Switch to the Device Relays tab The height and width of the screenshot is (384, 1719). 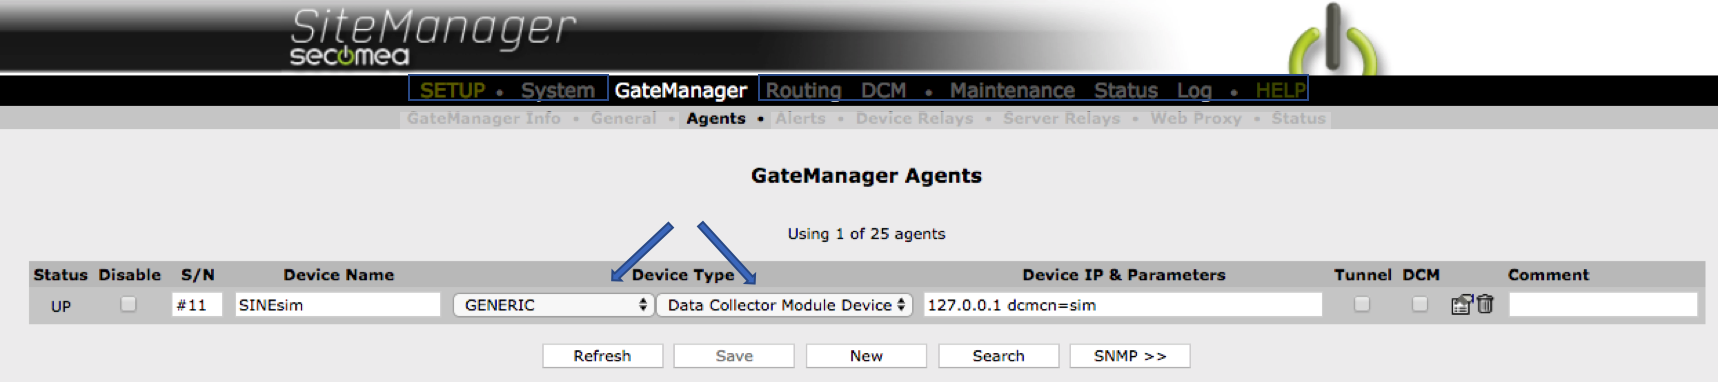tap(914, 118)
